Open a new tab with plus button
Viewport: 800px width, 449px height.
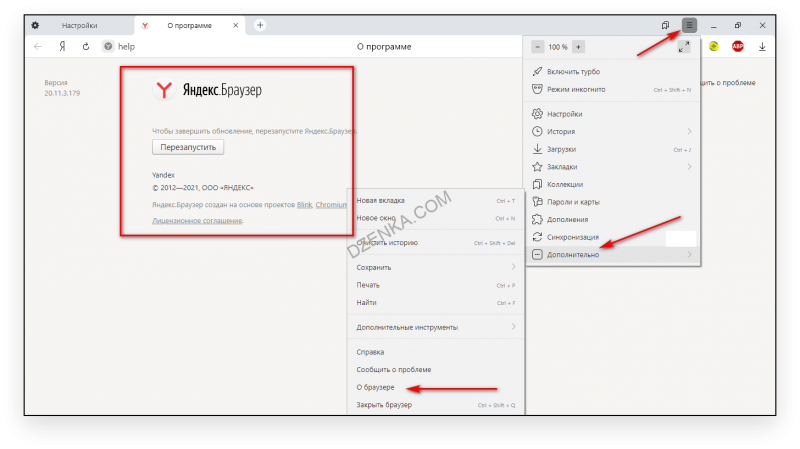[260, 25]
